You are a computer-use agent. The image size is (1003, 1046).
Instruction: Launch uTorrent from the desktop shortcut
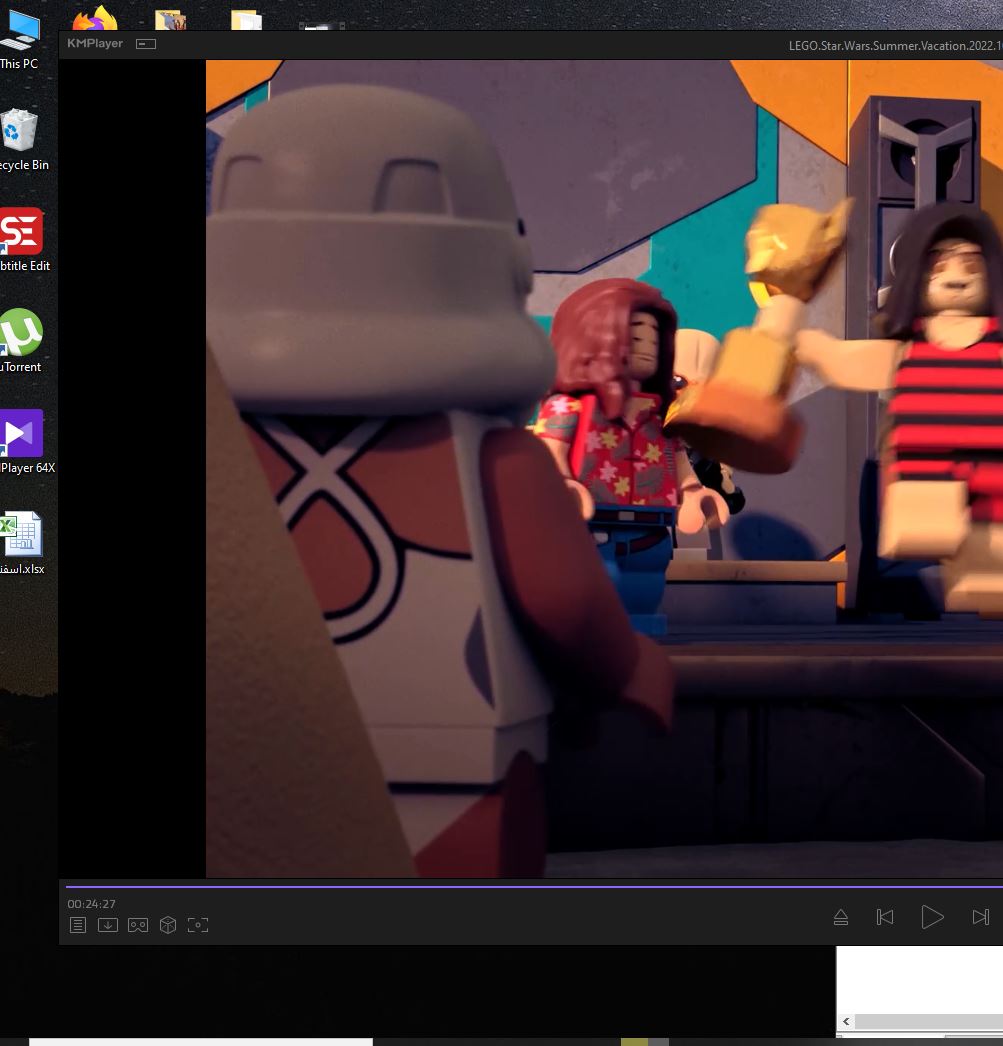click(20, 339)
